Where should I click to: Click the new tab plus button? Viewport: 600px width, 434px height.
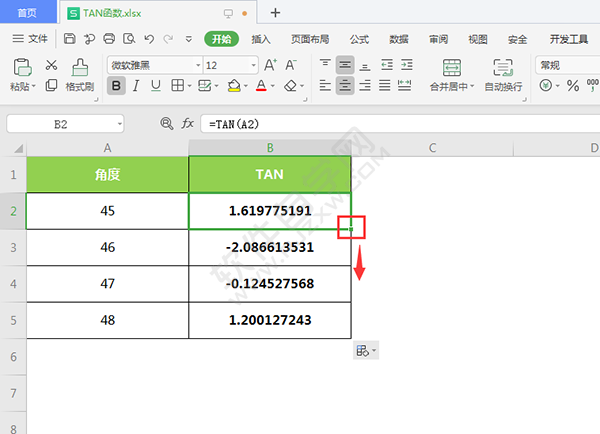click(x=275, y=13)
